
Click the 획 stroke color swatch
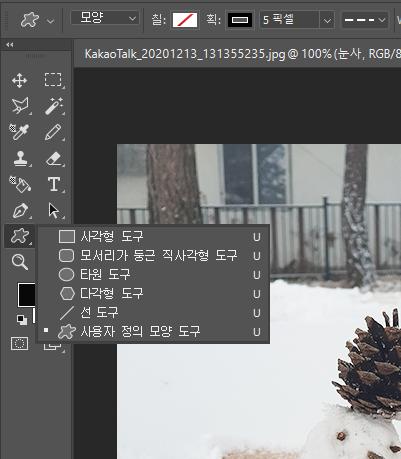[240, 20]
